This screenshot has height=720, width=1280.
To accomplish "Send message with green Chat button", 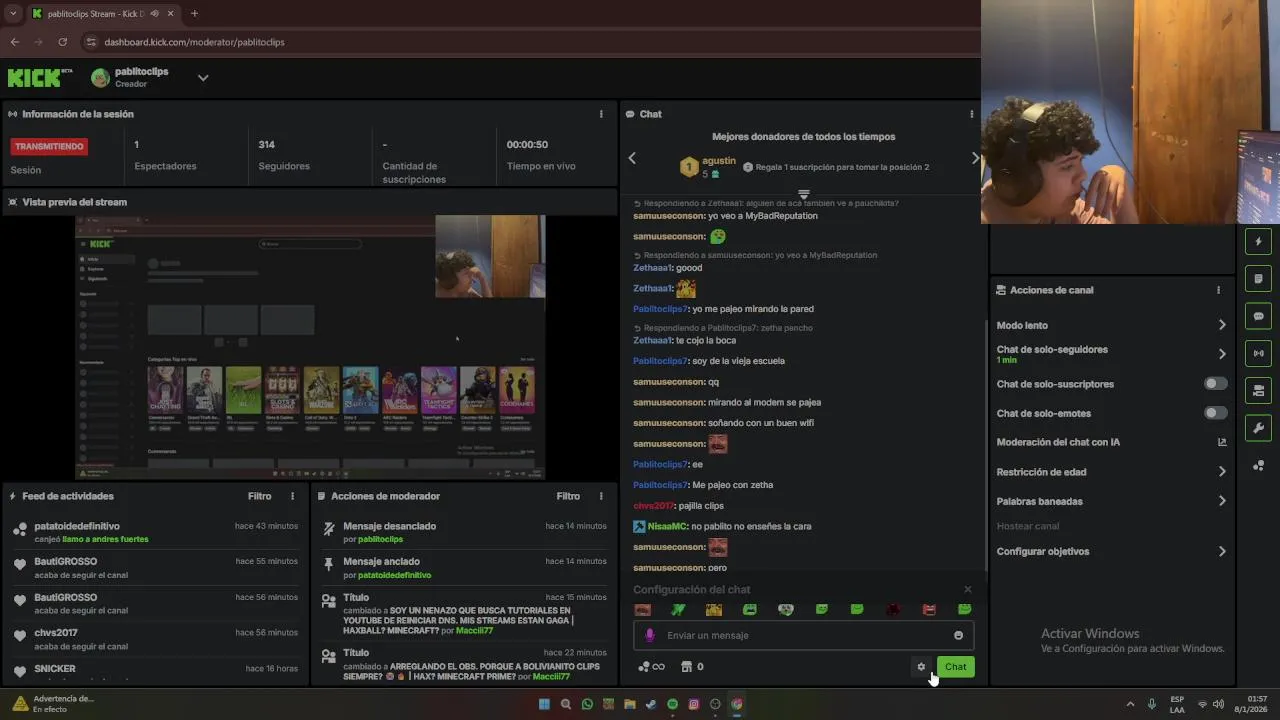I will (x=956, y=667).
